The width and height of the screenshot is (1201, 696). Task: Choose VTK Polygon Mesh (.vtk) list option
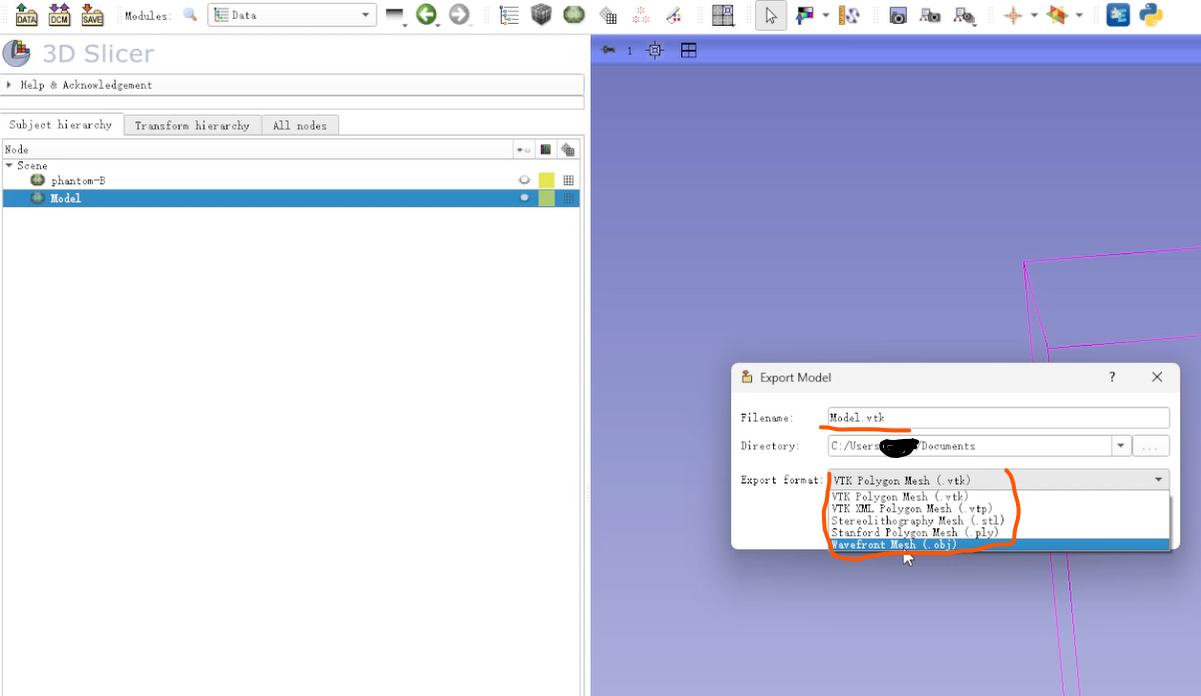pyautogui.click(x=999, y=496)
